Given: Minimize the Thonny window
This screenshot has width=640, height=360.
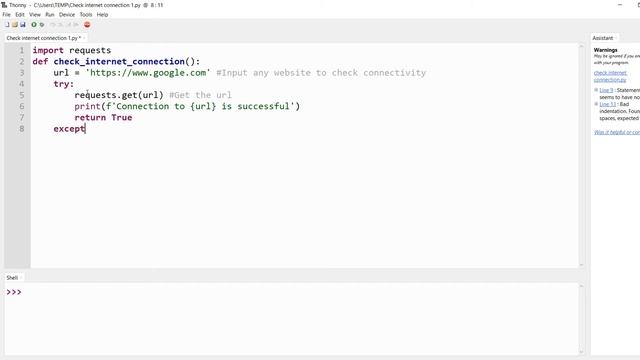Looking at the screenshot, I should tap(620, 5).
